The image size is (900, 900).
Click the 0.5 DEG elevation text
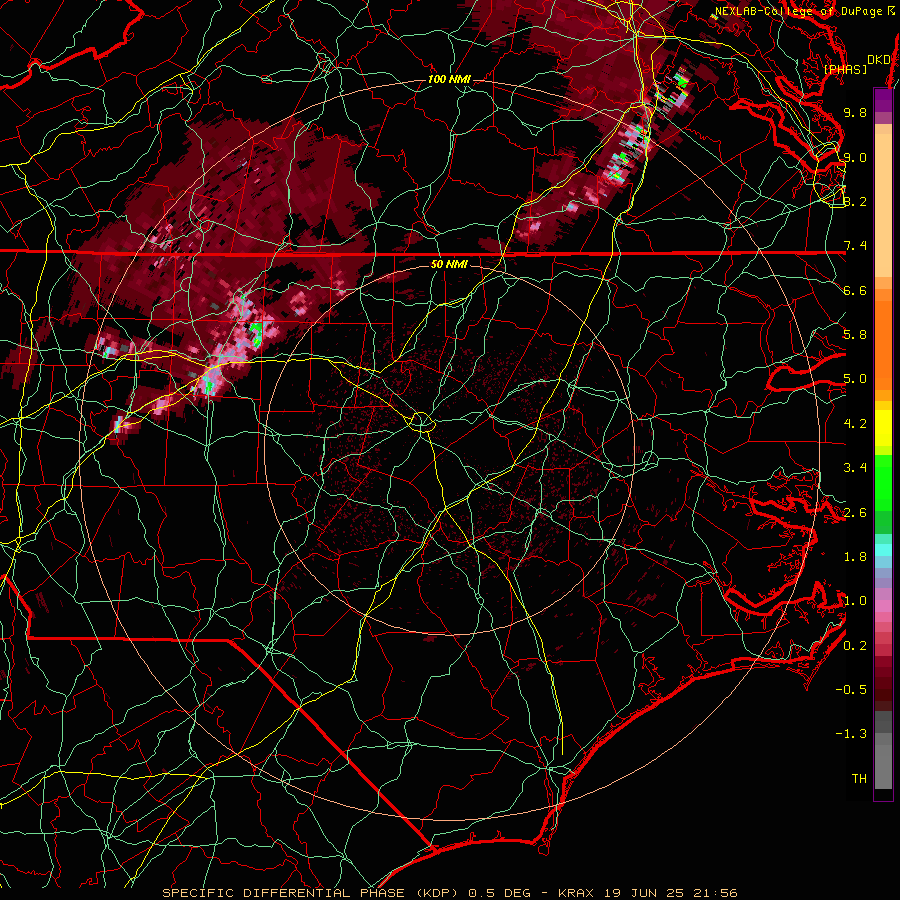click(x=500, y=893)
